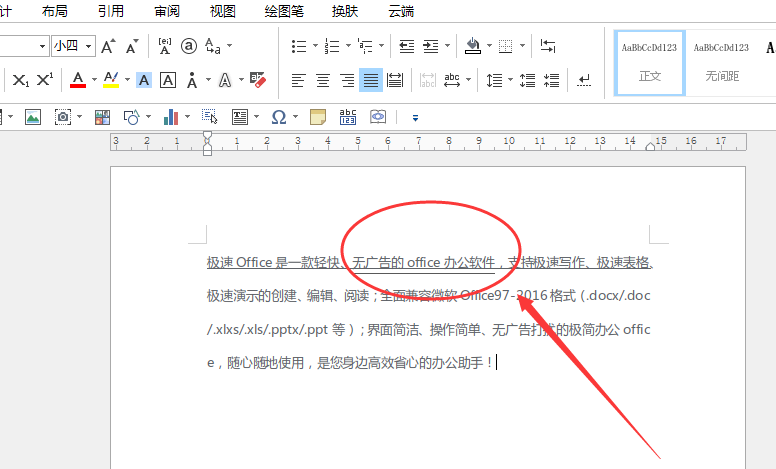
Task: Apply red font color
Action: coord(78,80)
